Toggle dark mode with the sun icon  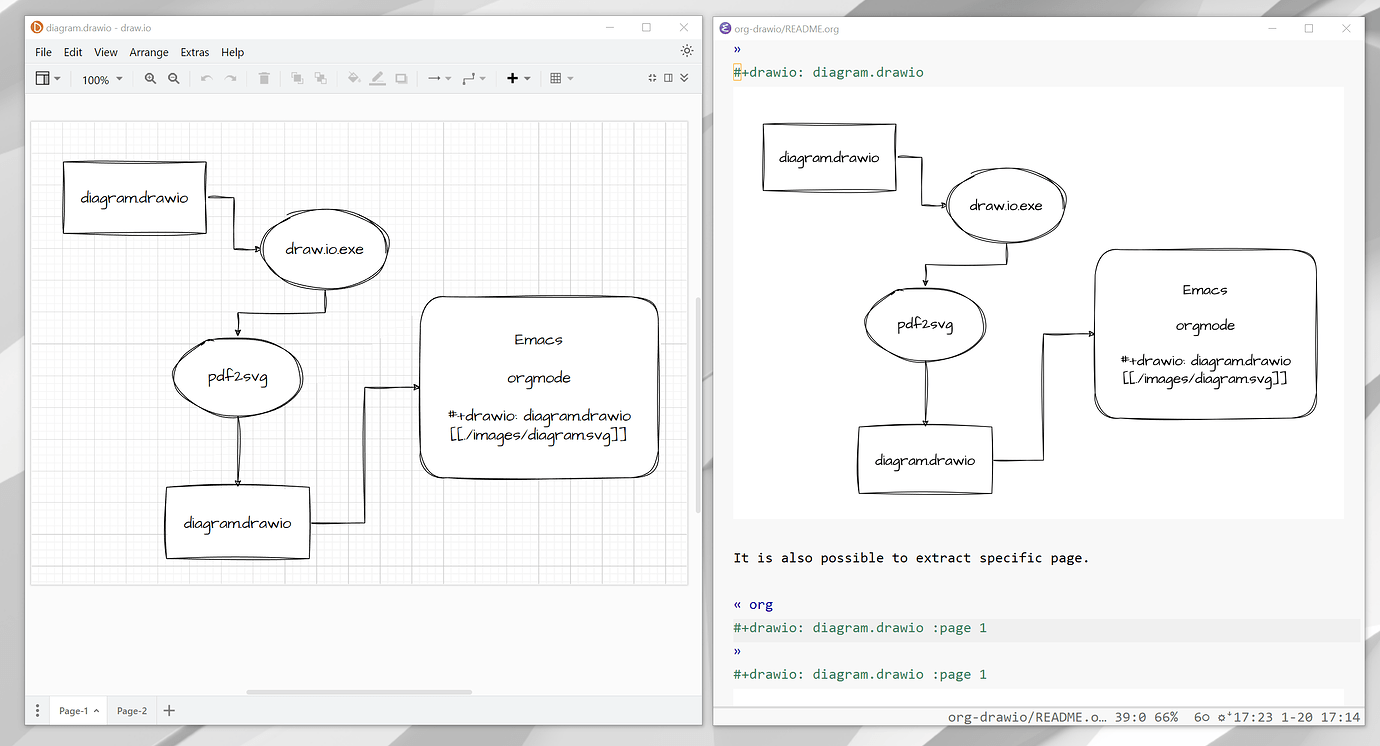(x=686, y=50)
